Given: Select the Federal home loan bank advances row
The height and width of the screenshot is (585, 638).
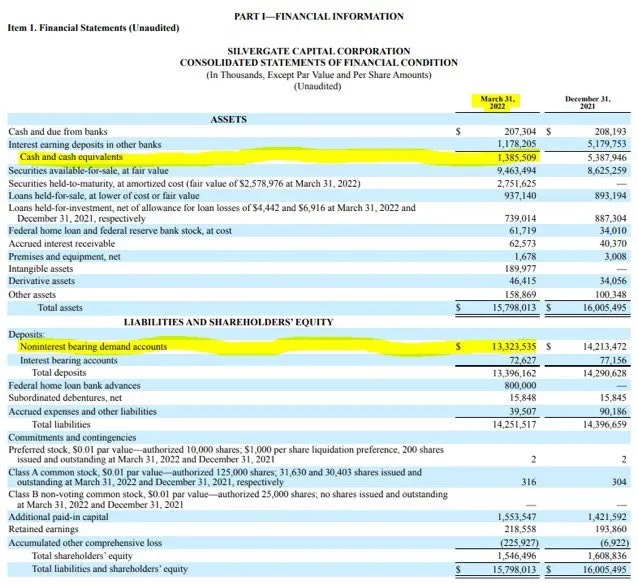Looking at the screenshot, I should 78,385.
